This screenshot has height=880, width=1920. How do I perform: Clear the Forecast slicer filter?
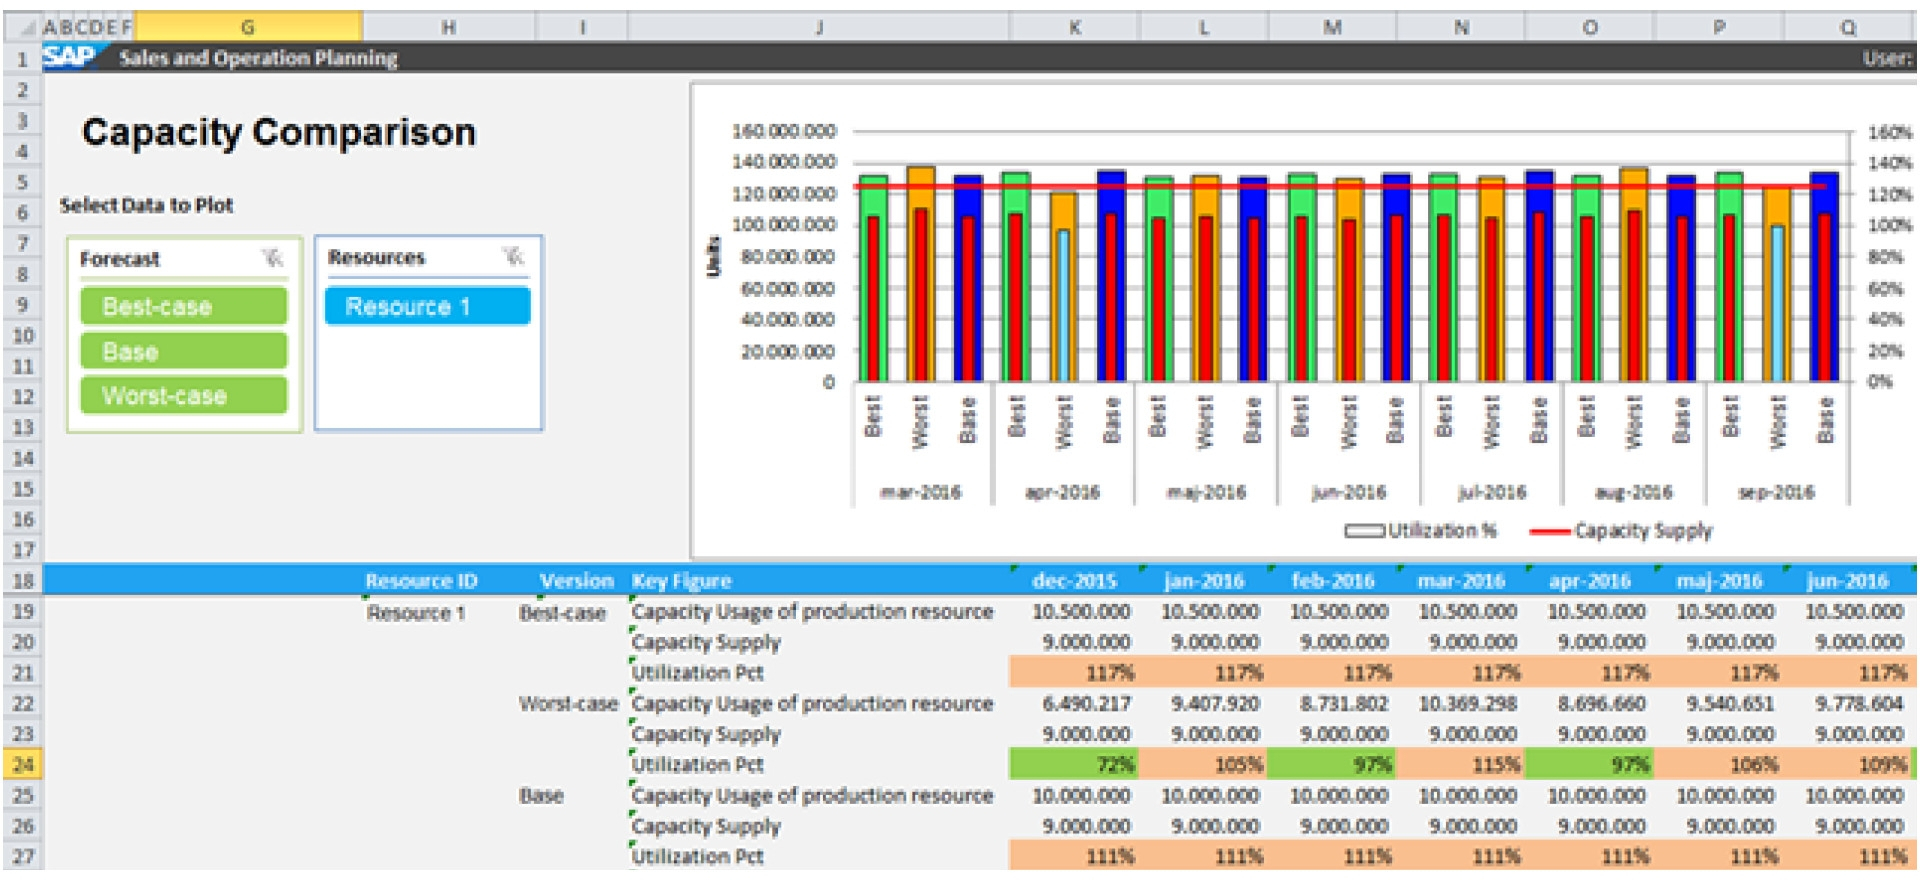point(272,258)
